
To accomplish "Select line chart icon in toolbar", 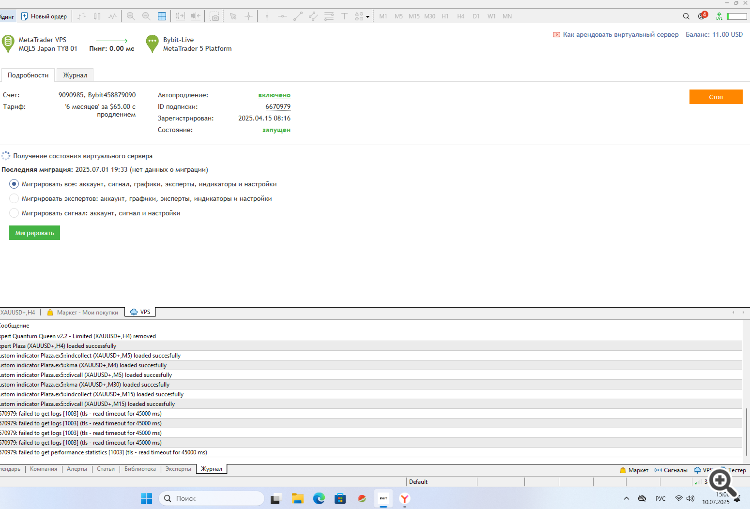I will coord(112,16).
